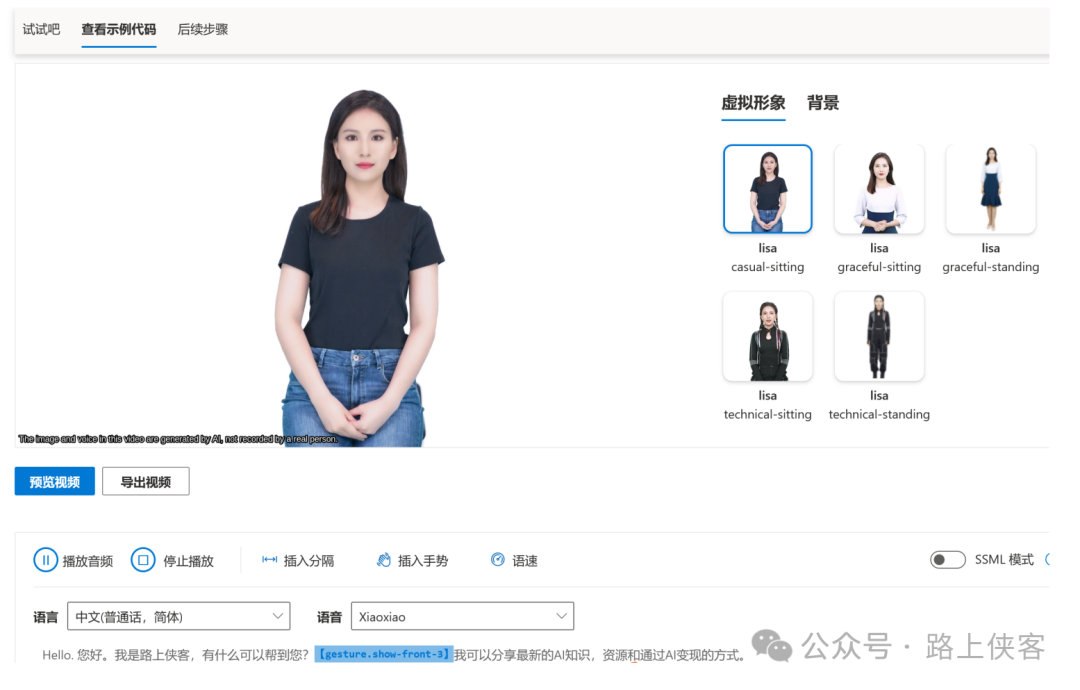
Task: Click the 插入手势 text
Action: (x=423, y=561)
